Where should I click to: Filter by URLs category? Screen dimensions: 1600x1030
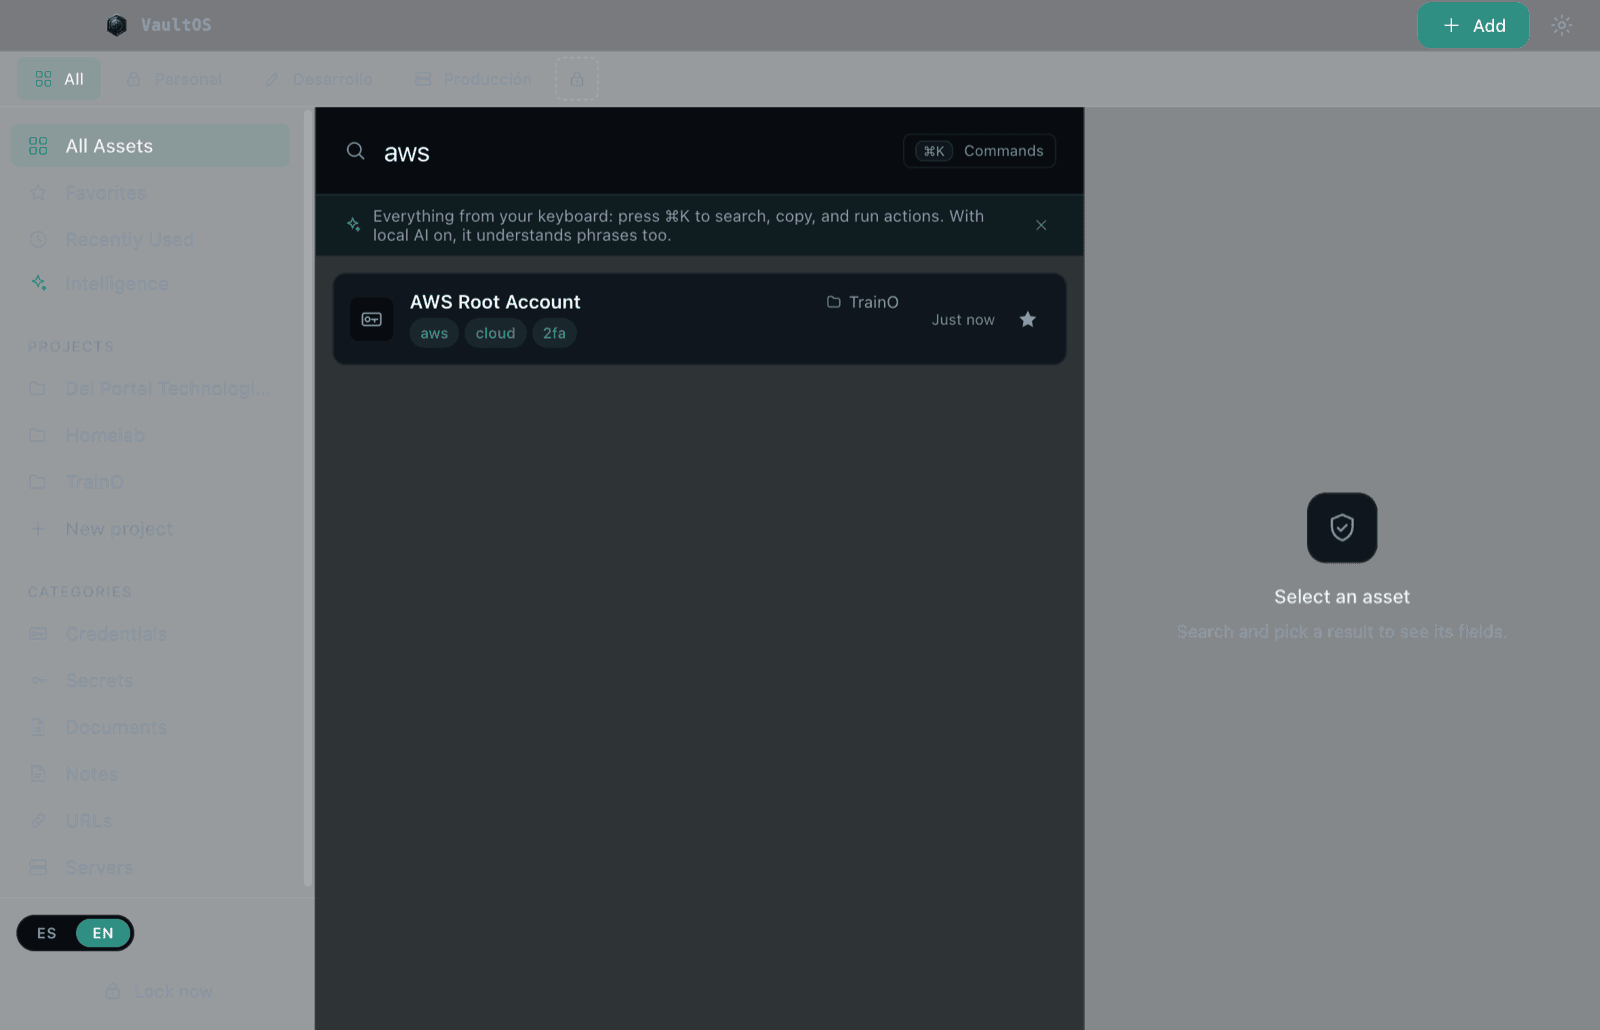click(150, 821)
